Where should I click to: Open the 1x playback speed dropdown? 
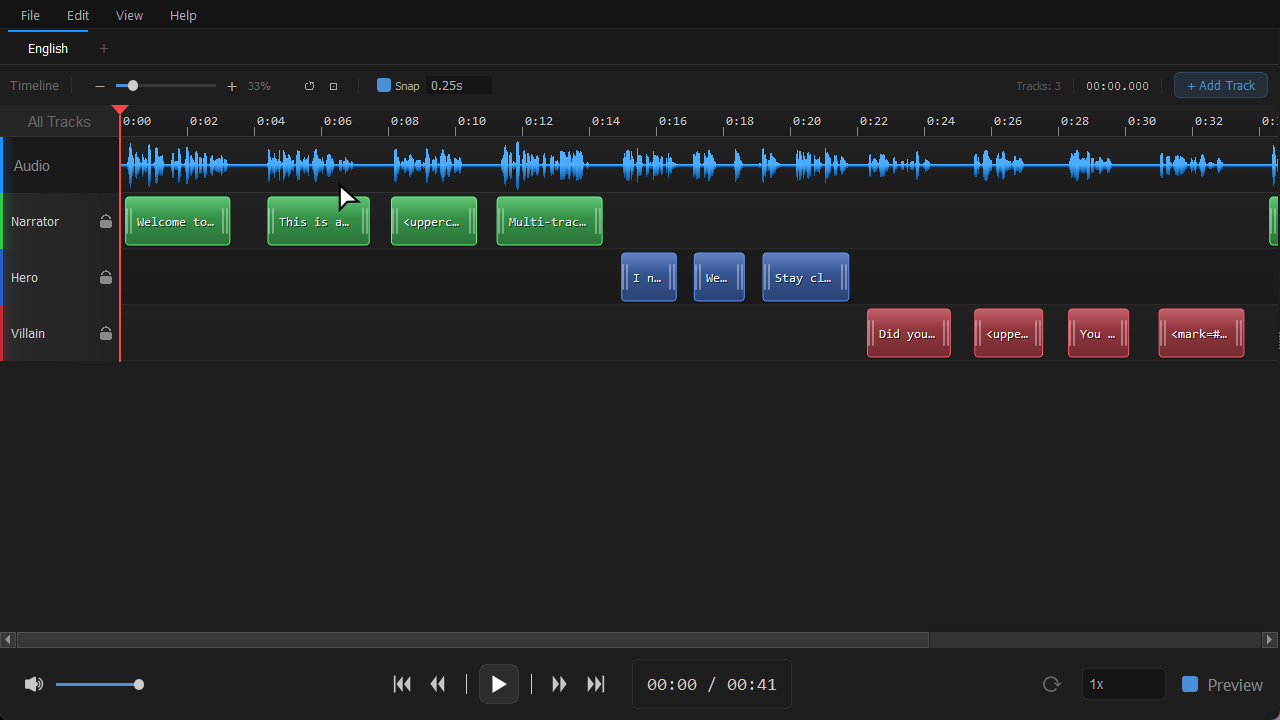pos(1124,684)
